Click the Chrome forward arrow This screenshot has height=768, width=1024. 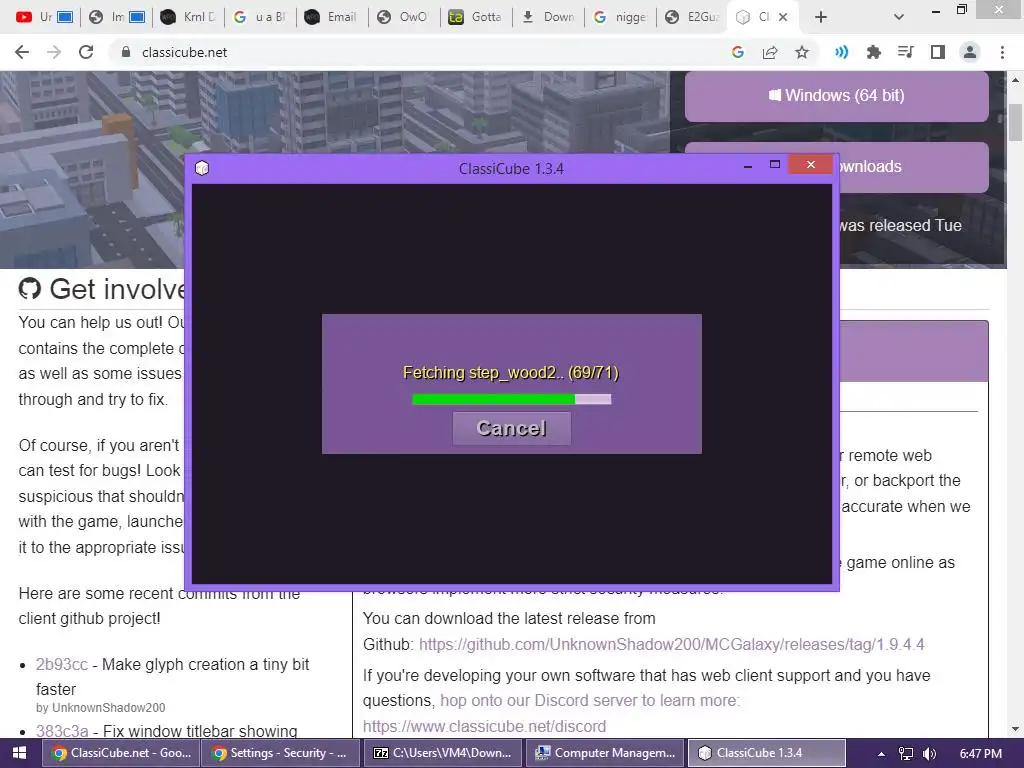54,52
